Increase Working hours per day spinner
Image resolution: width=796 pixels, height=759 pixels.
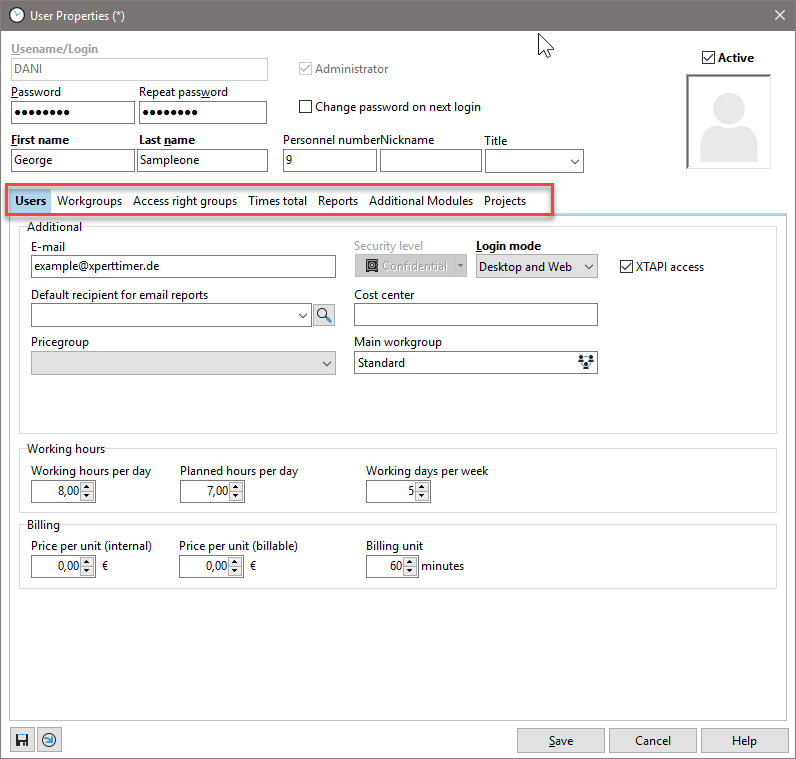[87, 486]
